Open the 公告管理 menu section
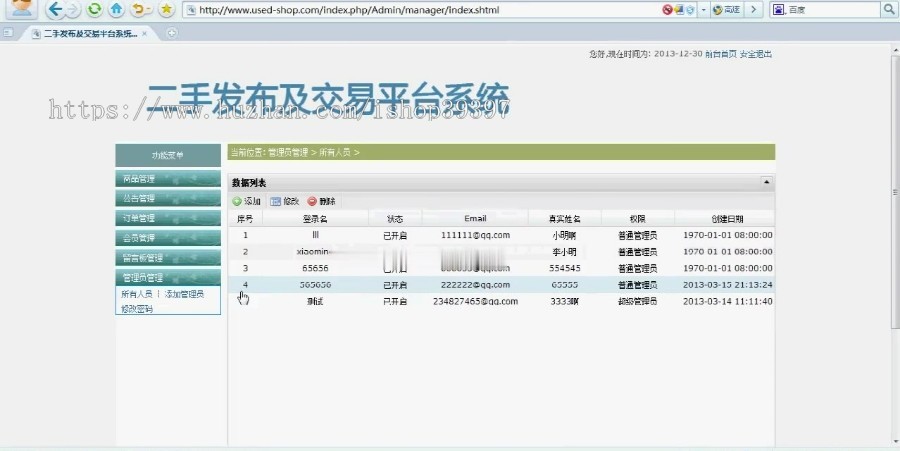The width and height of the screenshot is (900, 451). (x=168, y=198)
